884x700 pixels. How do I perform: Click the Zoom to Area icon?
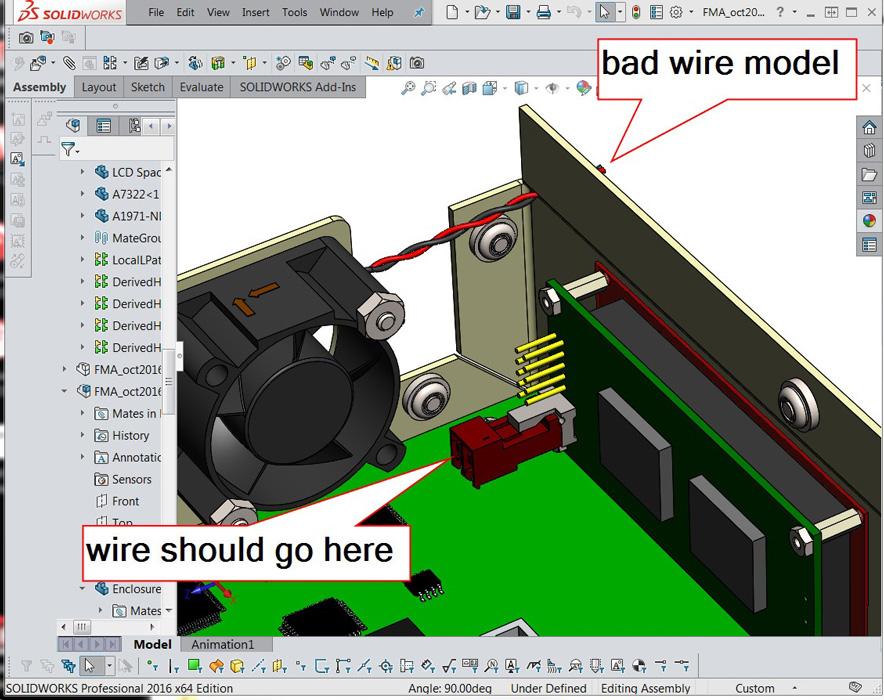pyautogui.click(x=428, y=88)
